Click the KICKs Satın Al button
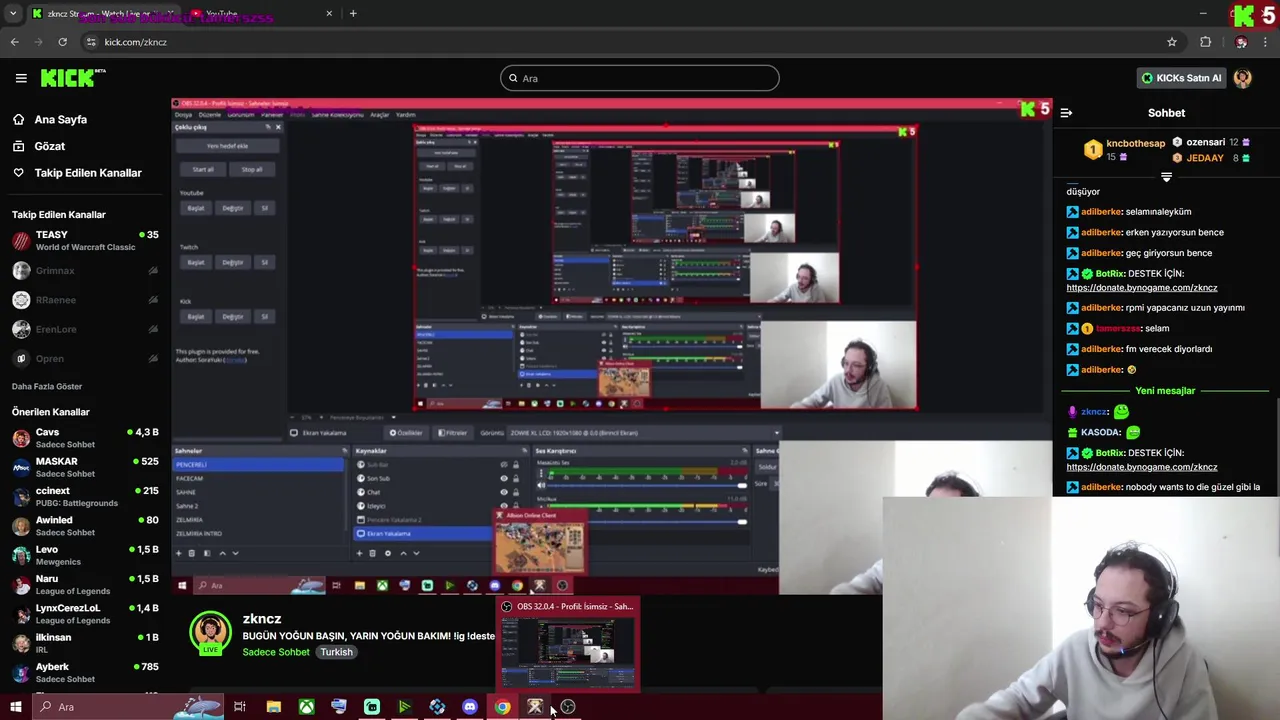Viewport: 1280px width, 720px height. pyautogui.click(x=1183, y=78)
